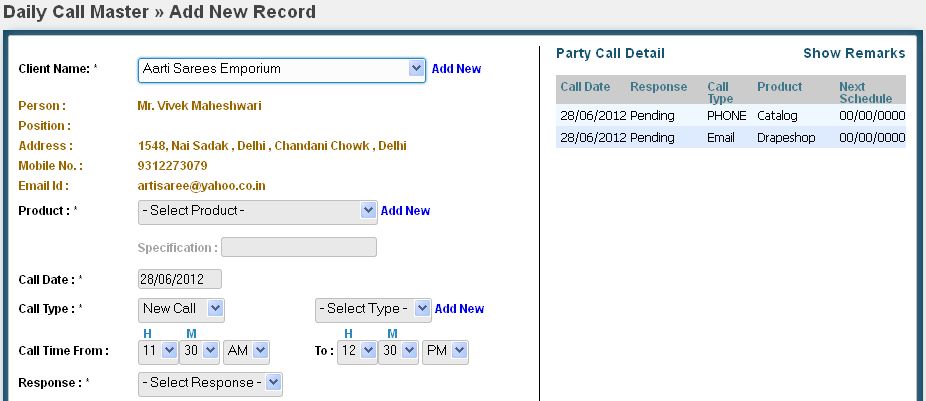The height and width of the screenshot is (401, 926).
Task: Click the Show Remarks link
Action: click(854, 54)
